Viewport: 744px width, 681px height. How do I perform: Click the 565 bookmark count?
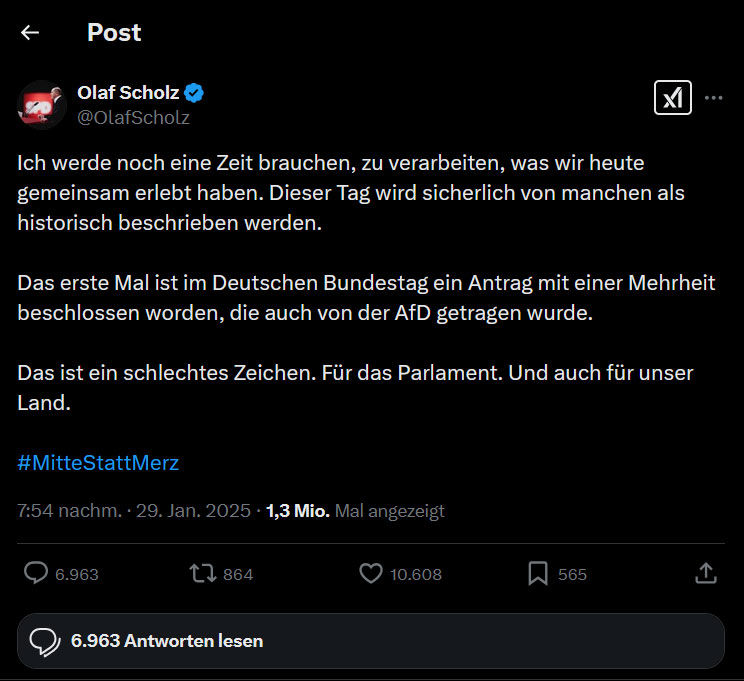[x=572, y=574]
